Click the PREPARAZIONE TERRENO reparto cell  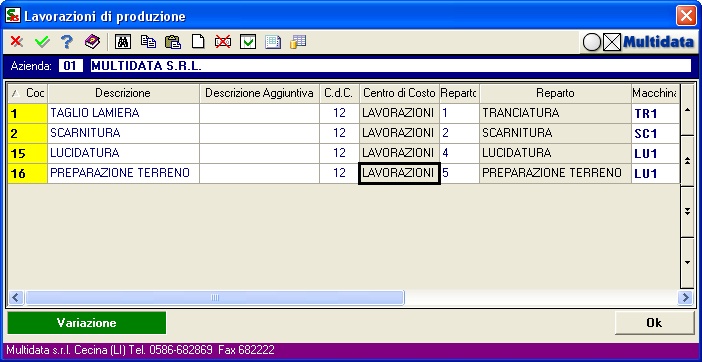(555, 173)
